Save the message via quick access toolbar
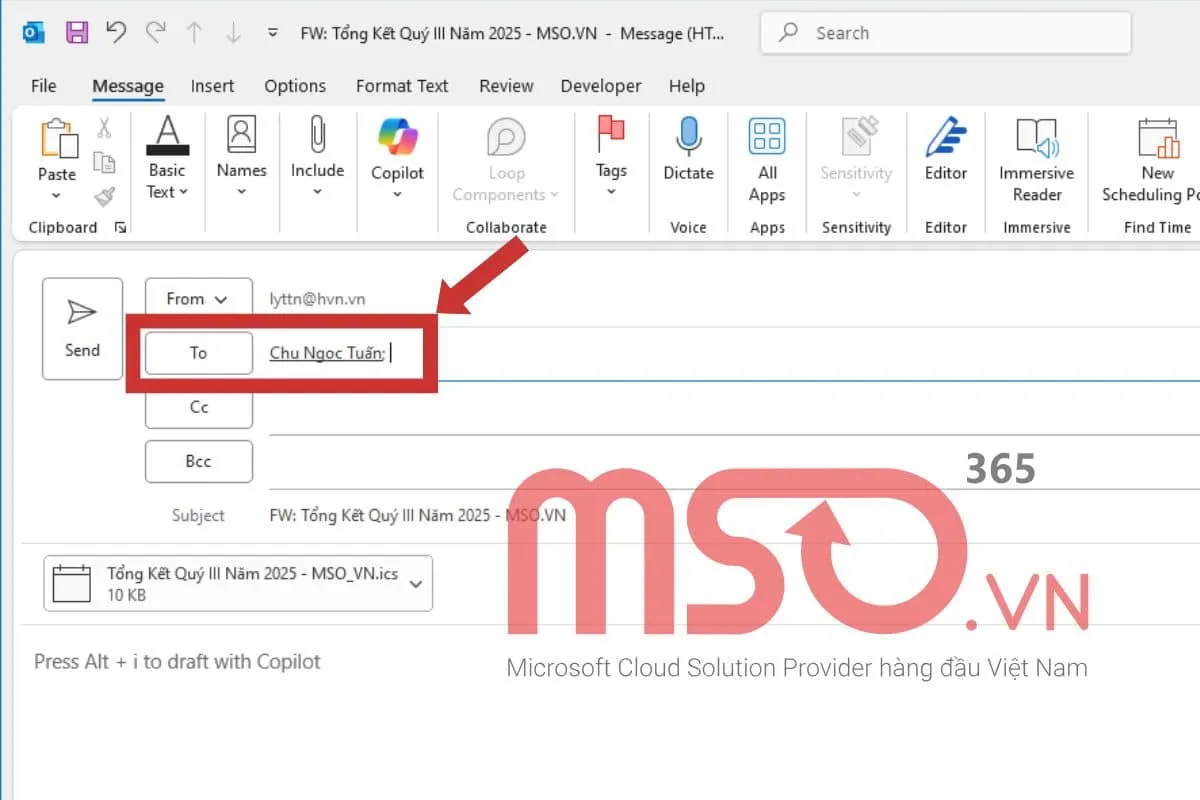Viewport: 1200px width, 800px height. point(75,32)
